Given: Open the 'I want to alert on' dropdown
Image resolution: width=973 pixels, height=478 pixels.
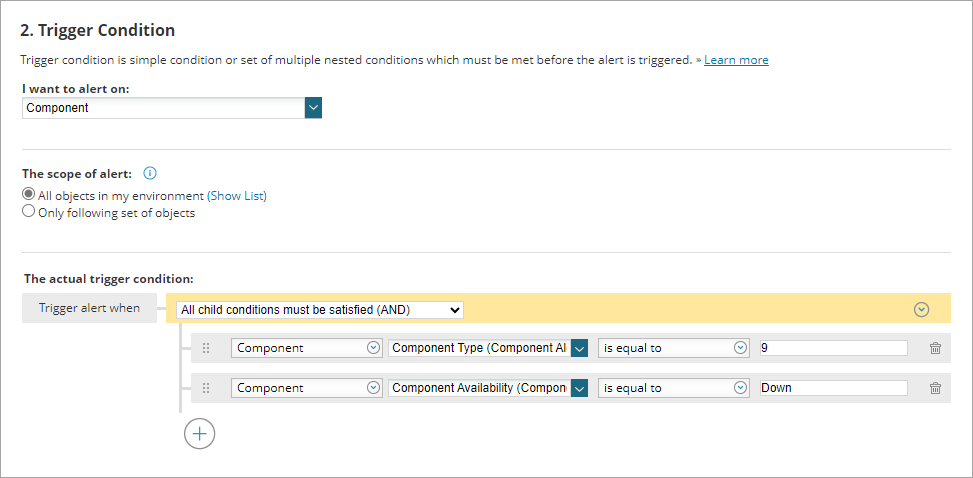Looking at the screenshot, I should [313, 108].
